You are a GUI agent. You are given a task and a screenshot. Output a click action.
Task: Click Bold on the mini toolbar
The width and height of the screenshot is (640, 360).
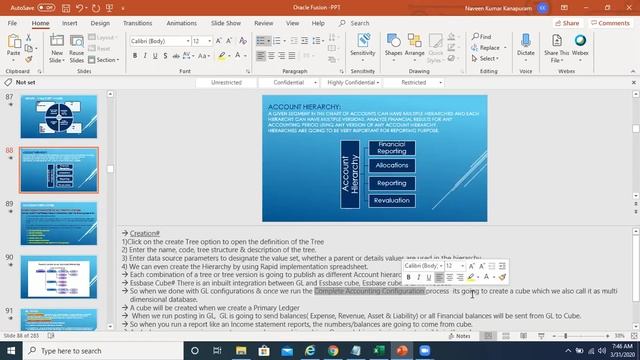tap(408, 278)
